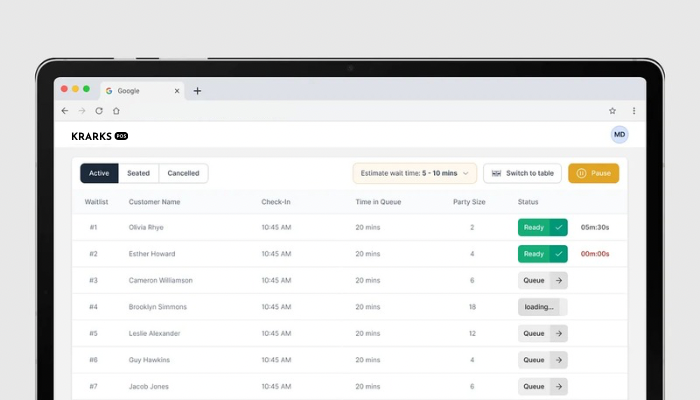Click waitlist number #4

93,307
